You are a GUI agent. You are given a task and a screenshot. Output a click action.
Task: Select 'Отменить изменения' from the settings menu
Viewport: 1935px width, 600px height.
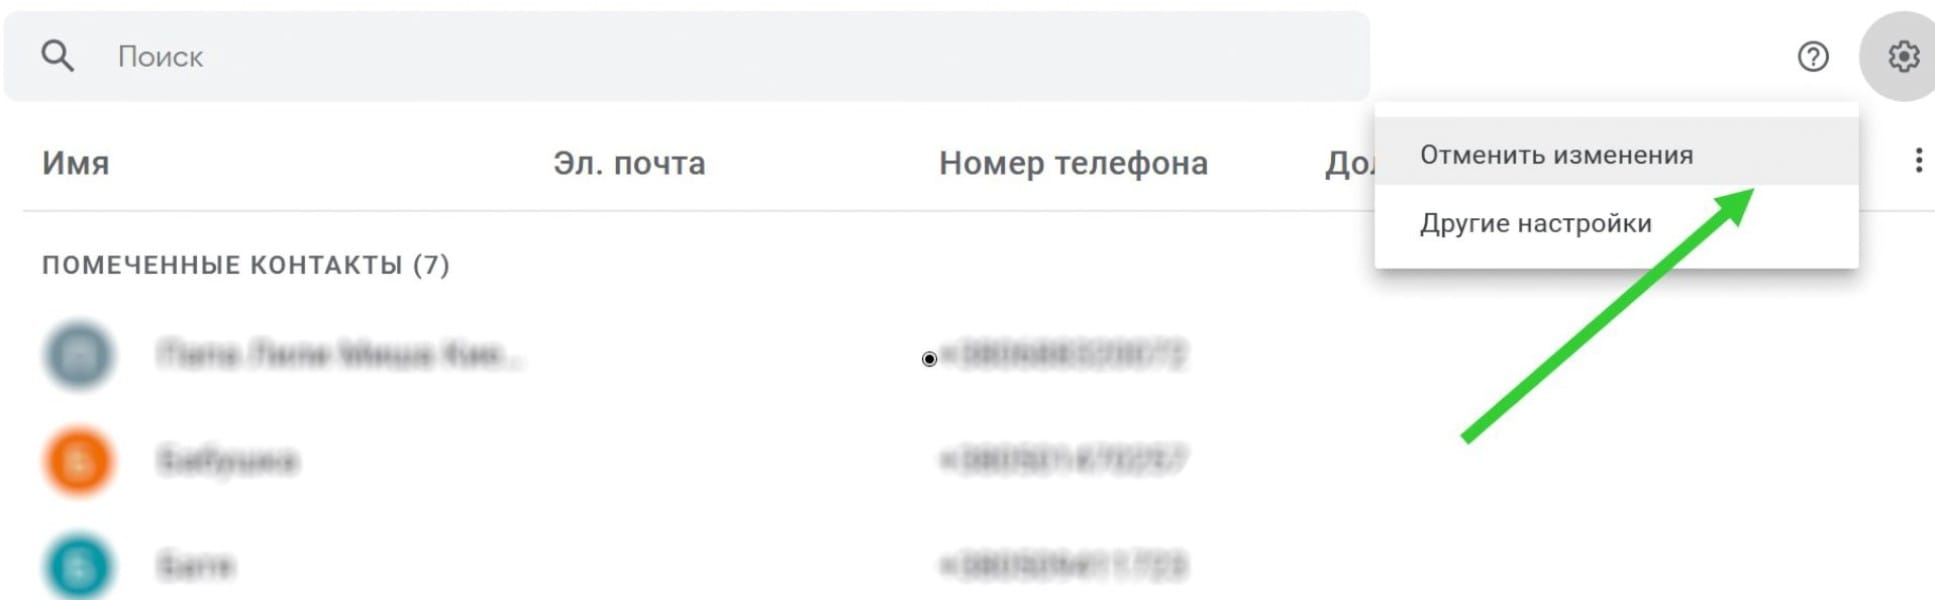(1556, 153)
